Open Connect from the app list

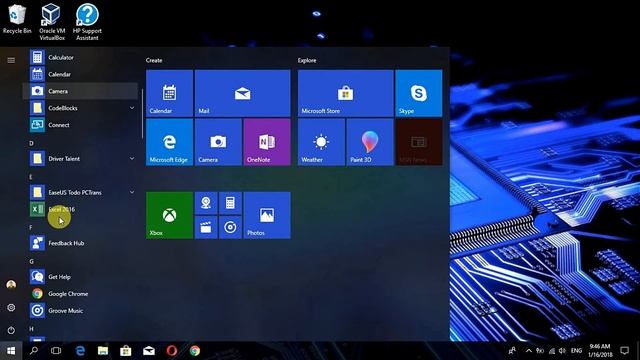80,125
